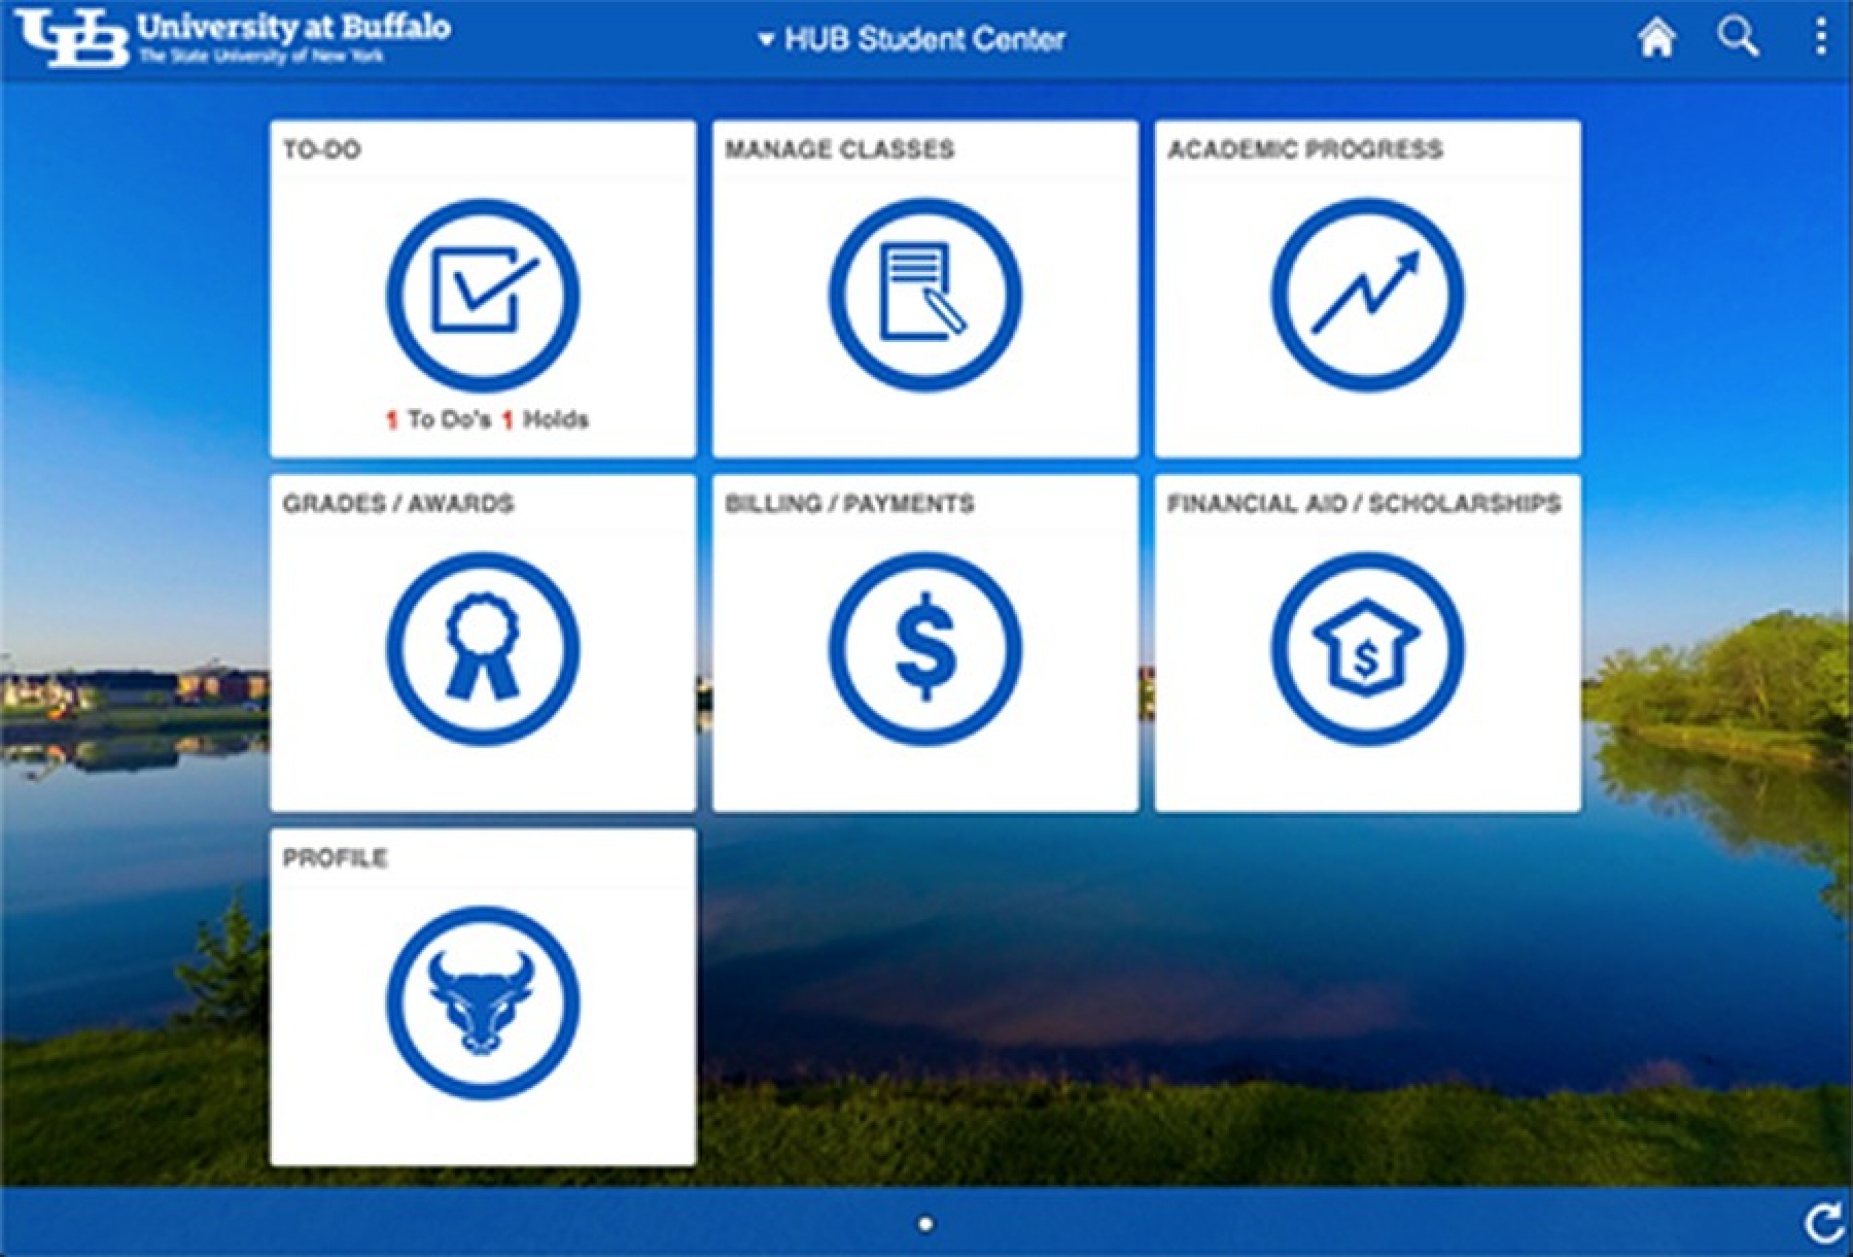Screen dimensions: 1853x1257
Task: Open the Billing / Payments dollar icon
Action: (925, 648)
